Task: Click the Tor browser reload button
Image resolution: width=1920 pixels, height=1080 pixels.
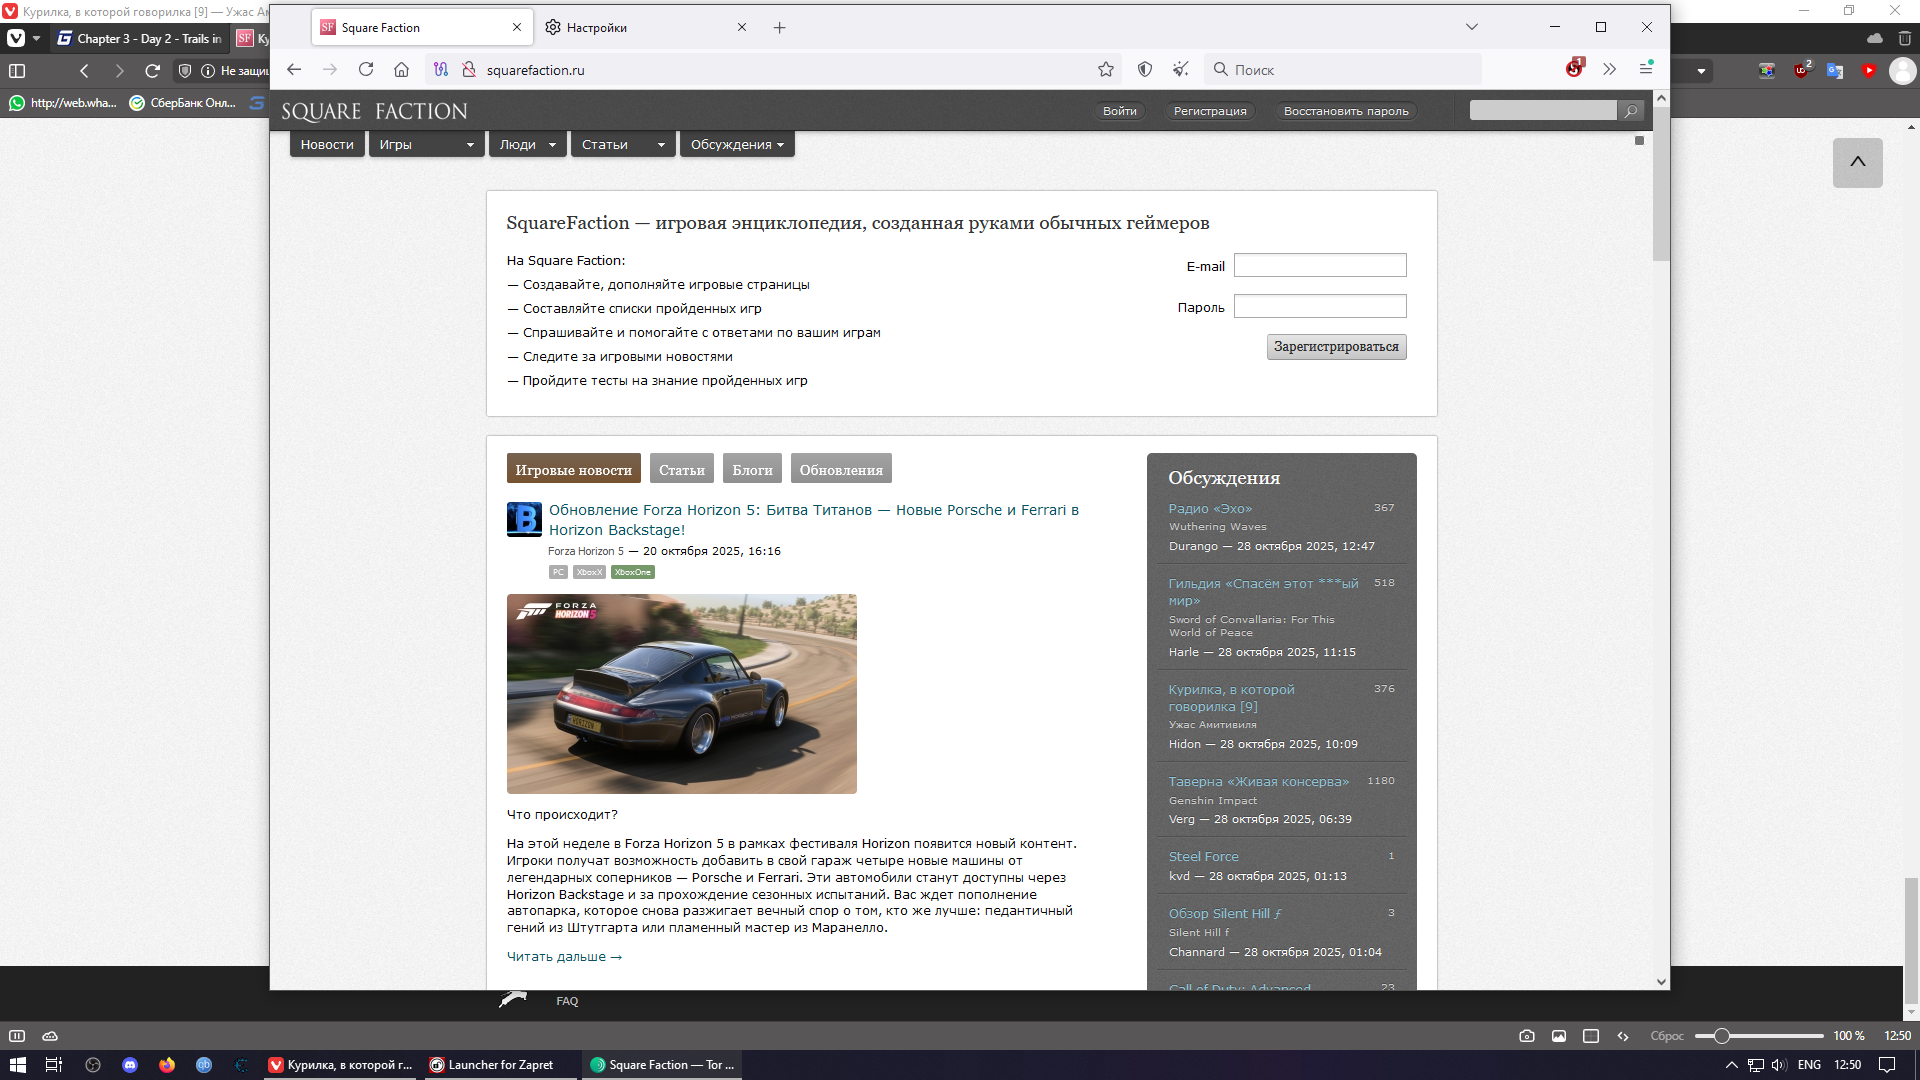Action: [366, 69]
